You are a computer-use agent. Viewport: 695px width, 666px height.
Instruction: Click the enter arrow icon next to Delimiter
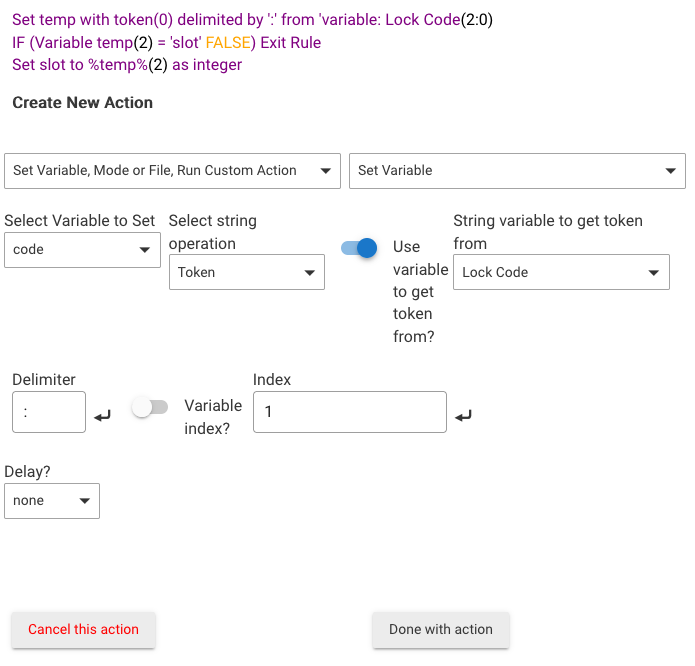[x=102, y=416]
